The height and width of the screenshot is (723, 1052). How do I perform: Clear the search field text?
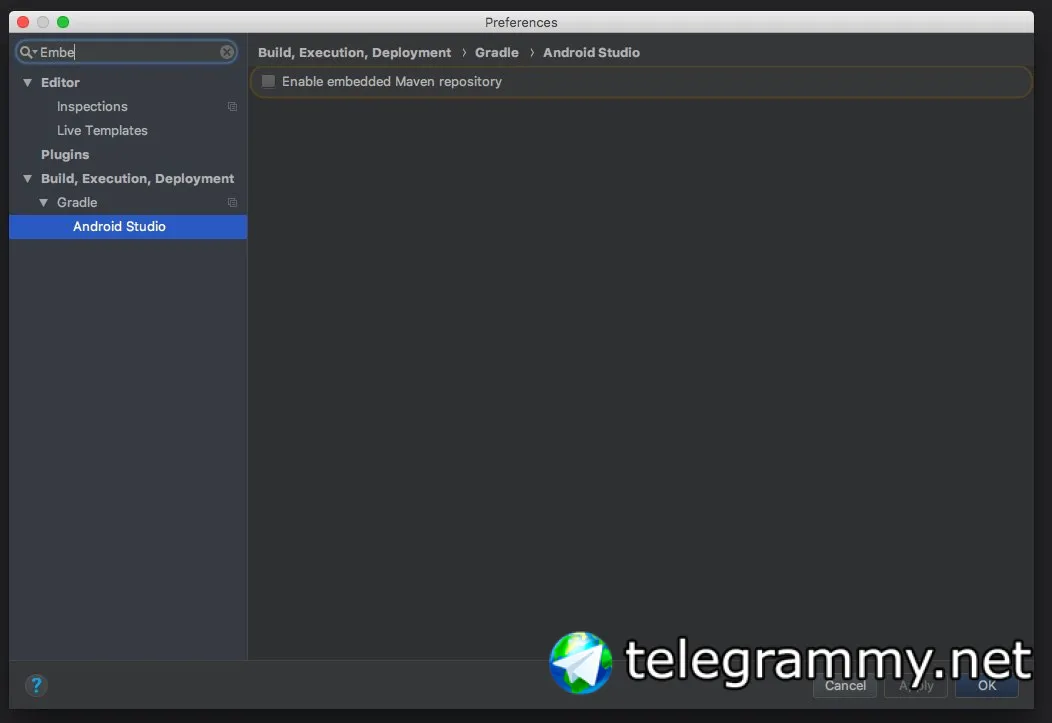click(227, 52)
